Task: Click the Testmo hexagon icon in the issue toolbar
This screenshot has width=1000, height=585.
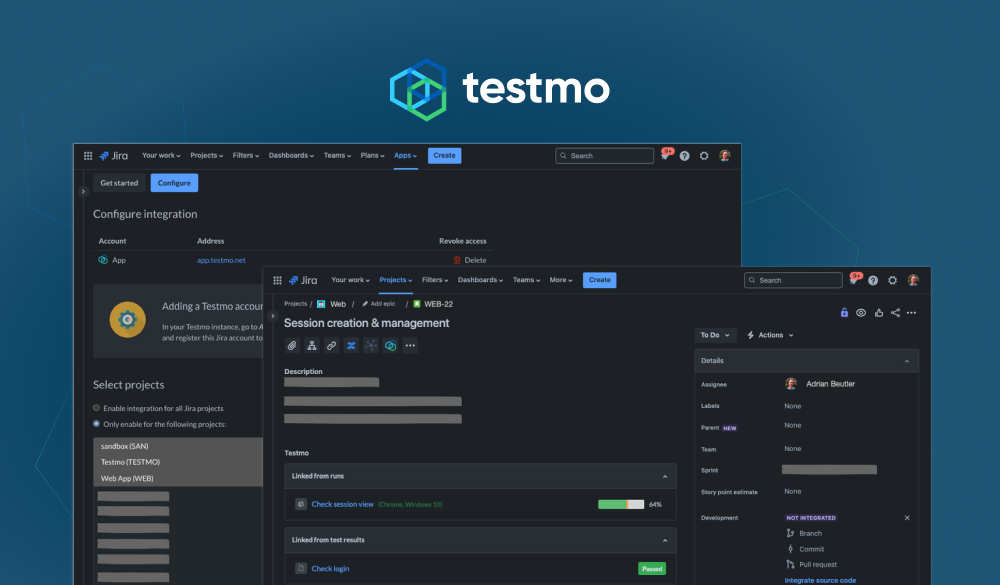Action: pos(390,346)
